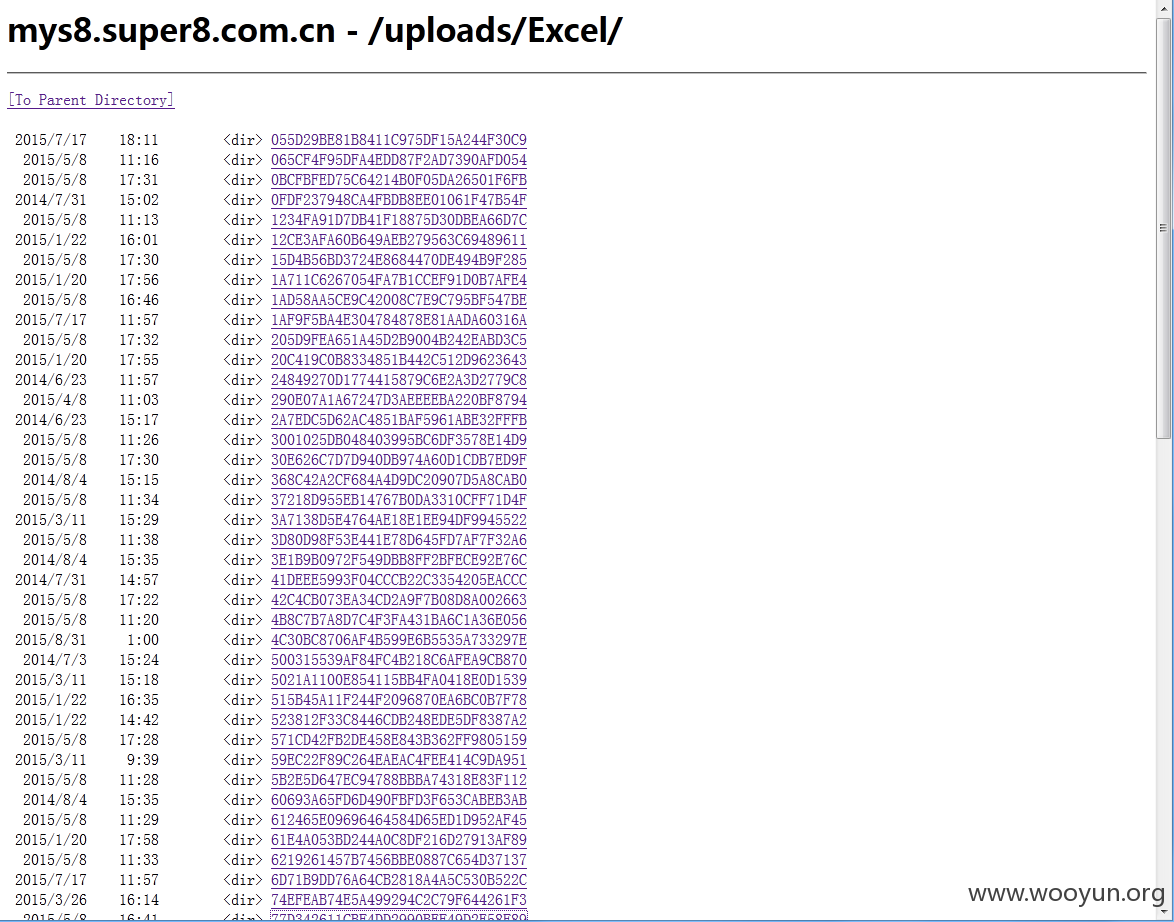Open directory 20C419C0B8334851B442C512D9623643
The image size is (1174, 922).
[398, 360]
